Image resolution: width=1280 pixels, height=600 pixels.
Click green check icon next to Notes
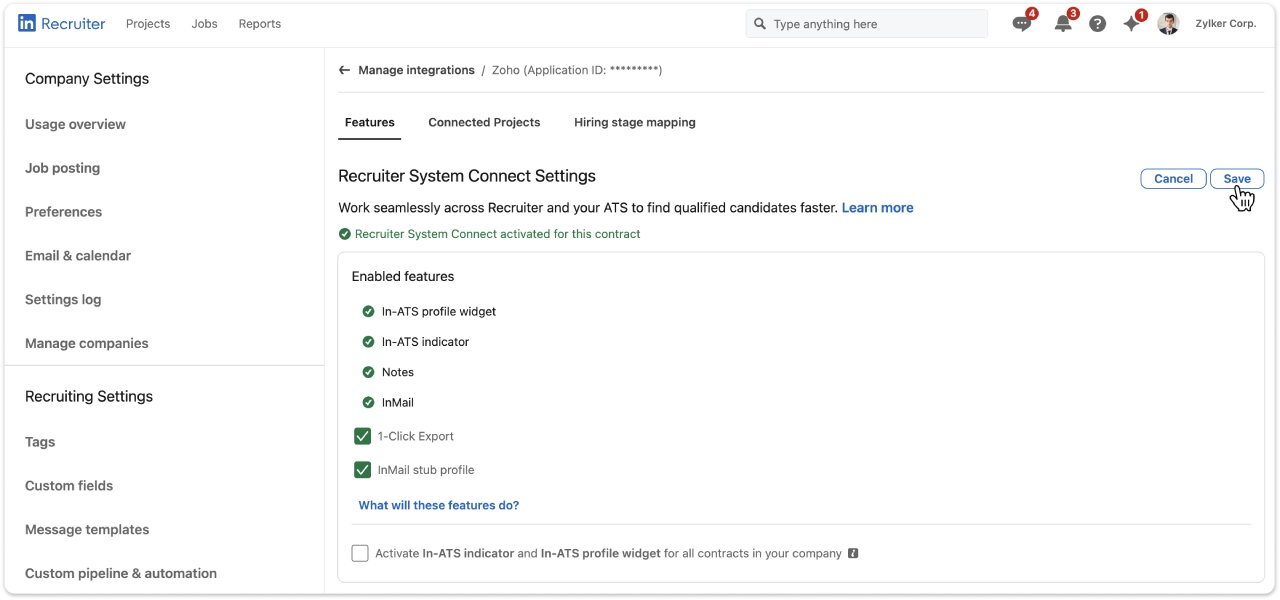(368, 372)
